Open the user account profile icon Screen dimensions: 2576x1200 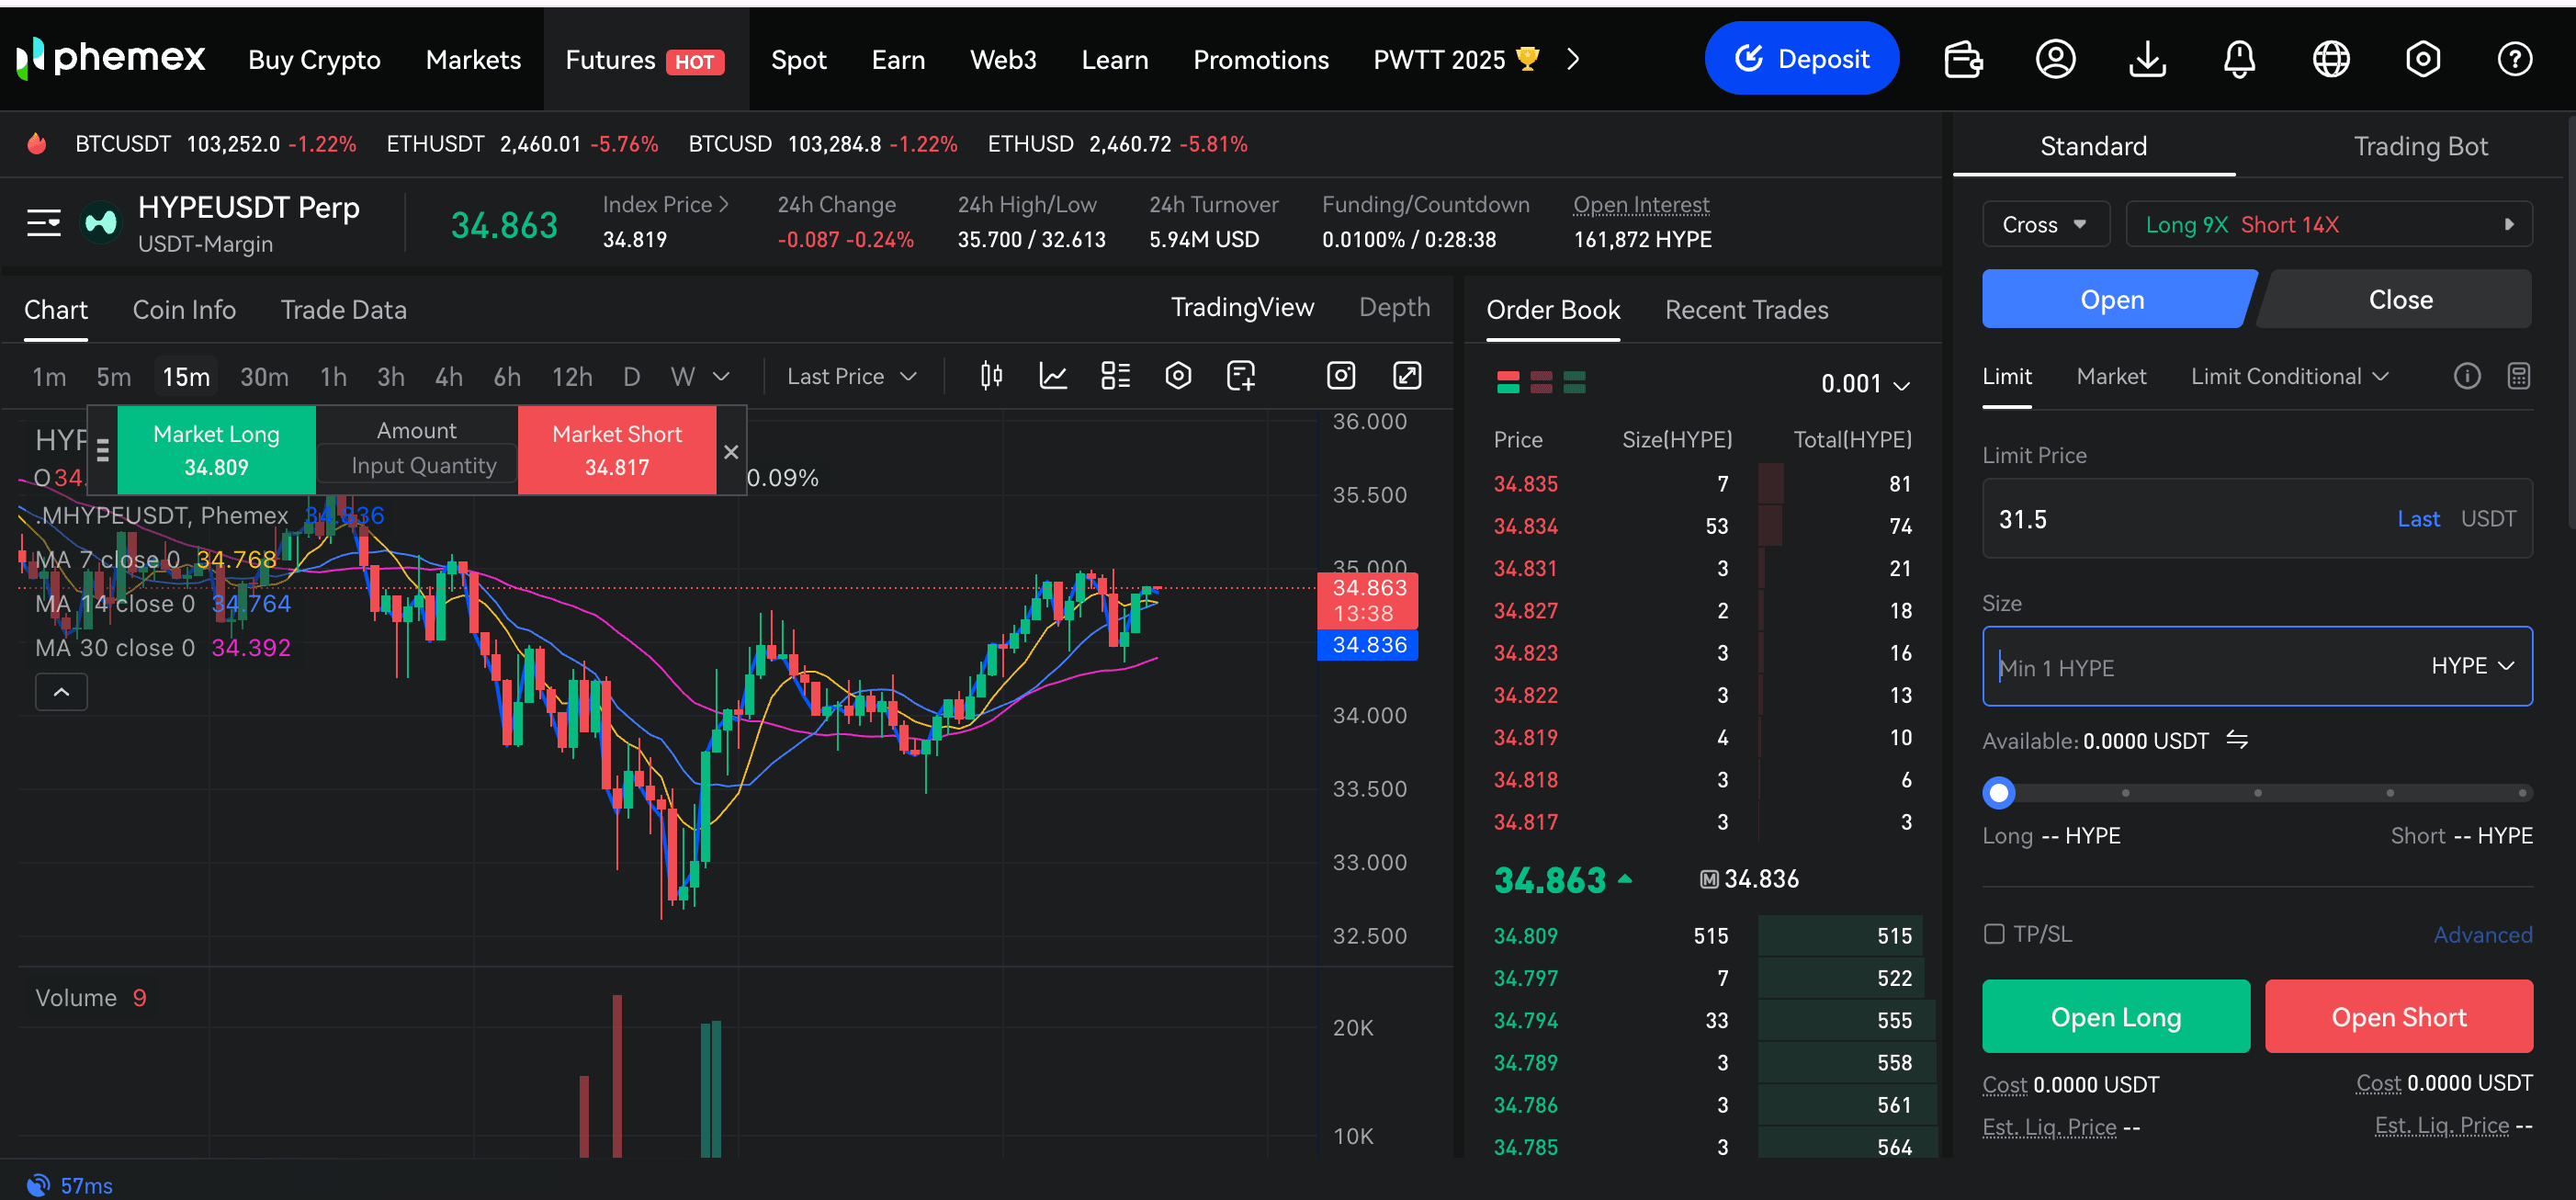(2055, 59)
